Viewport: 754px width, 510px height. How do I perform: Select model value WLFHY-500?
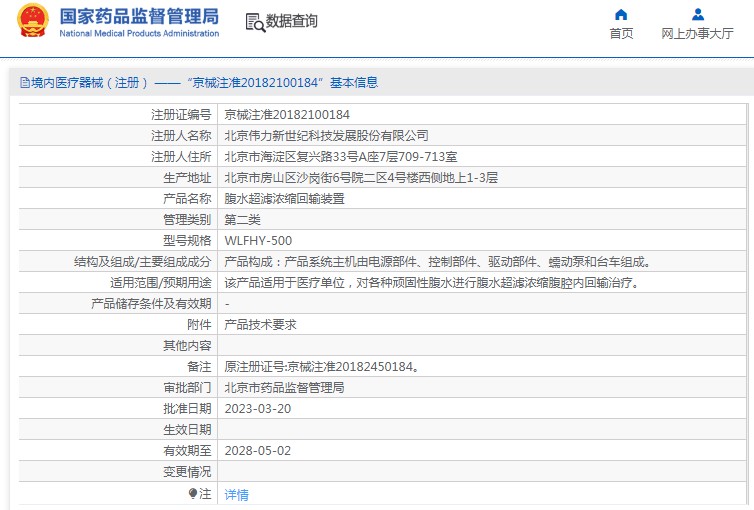pyautogui.click(x=258, y=241)
